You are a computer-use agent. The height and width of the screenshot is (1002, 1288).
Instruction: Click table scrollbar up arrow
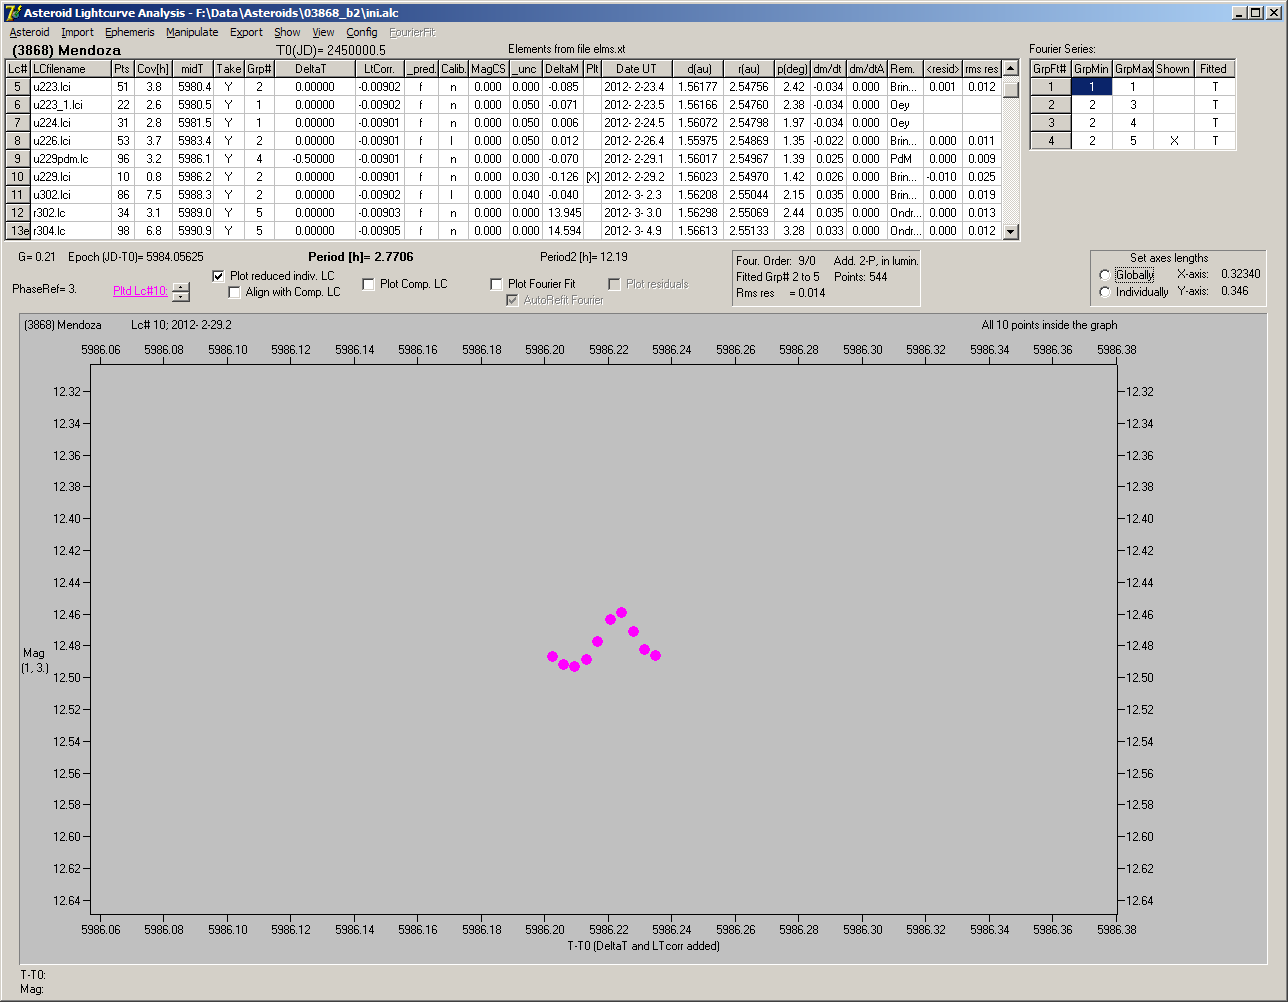[x=1010, y=69]
